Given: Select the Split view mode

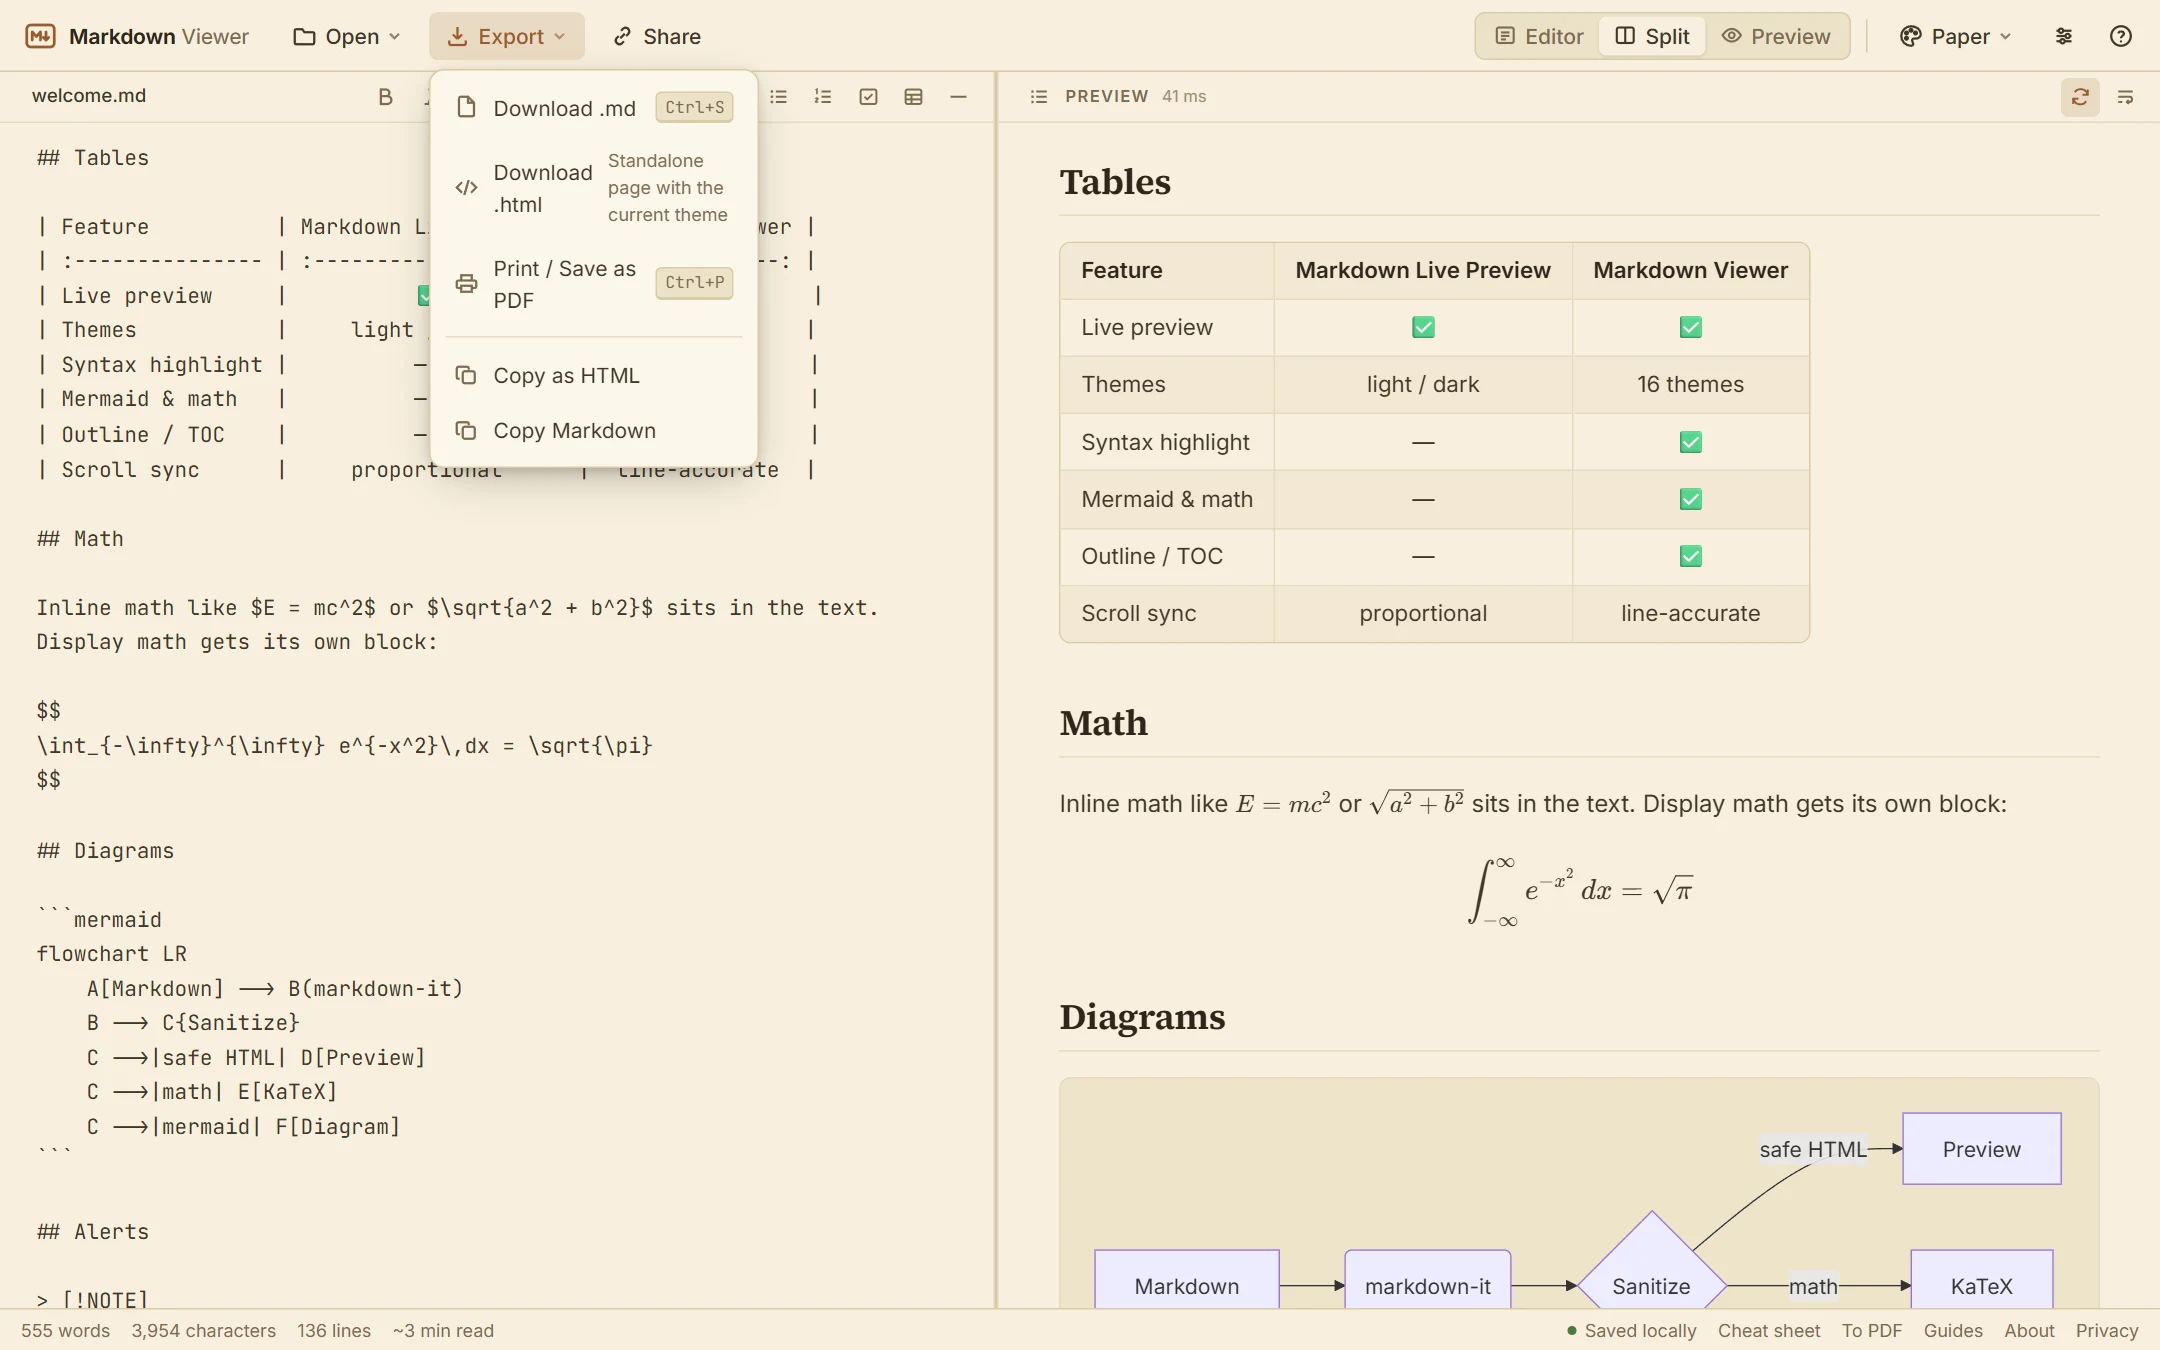Looking at the screenshot, I should pyautogui.click(x=1652, y=36).
